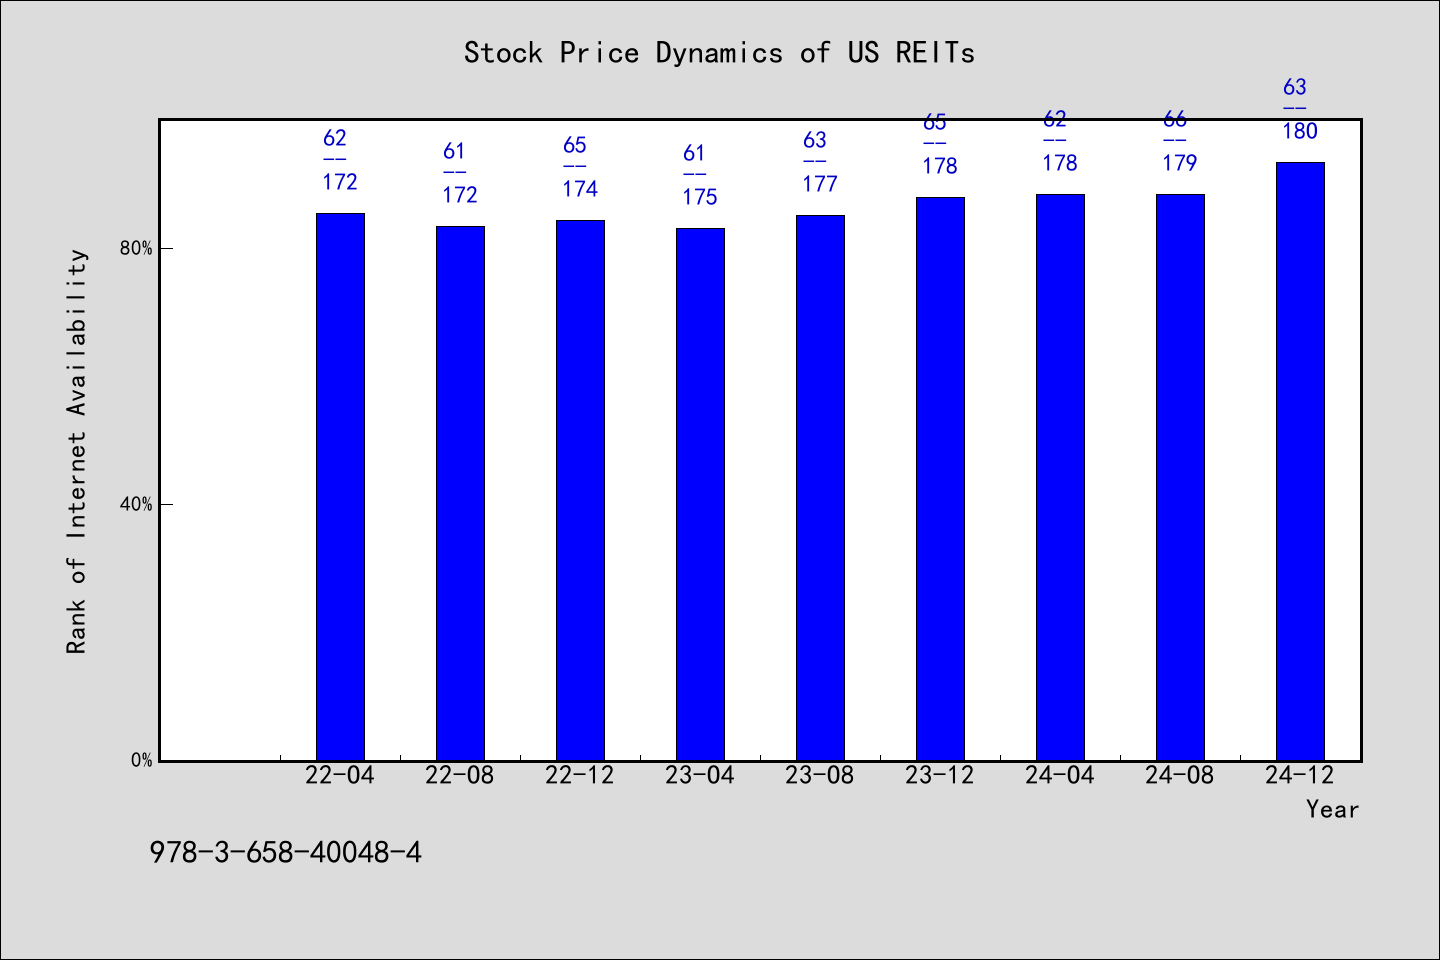Viewport: 1440px width, 960px height.
Task: Click the x-axis tick label '22-08'
Action: point(460,775)
